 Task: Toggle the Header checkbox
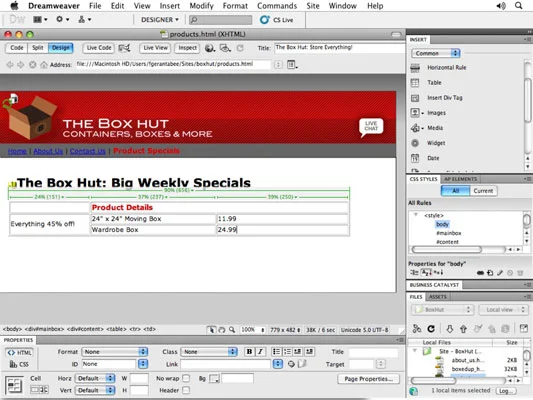click(x=186, y=390)
